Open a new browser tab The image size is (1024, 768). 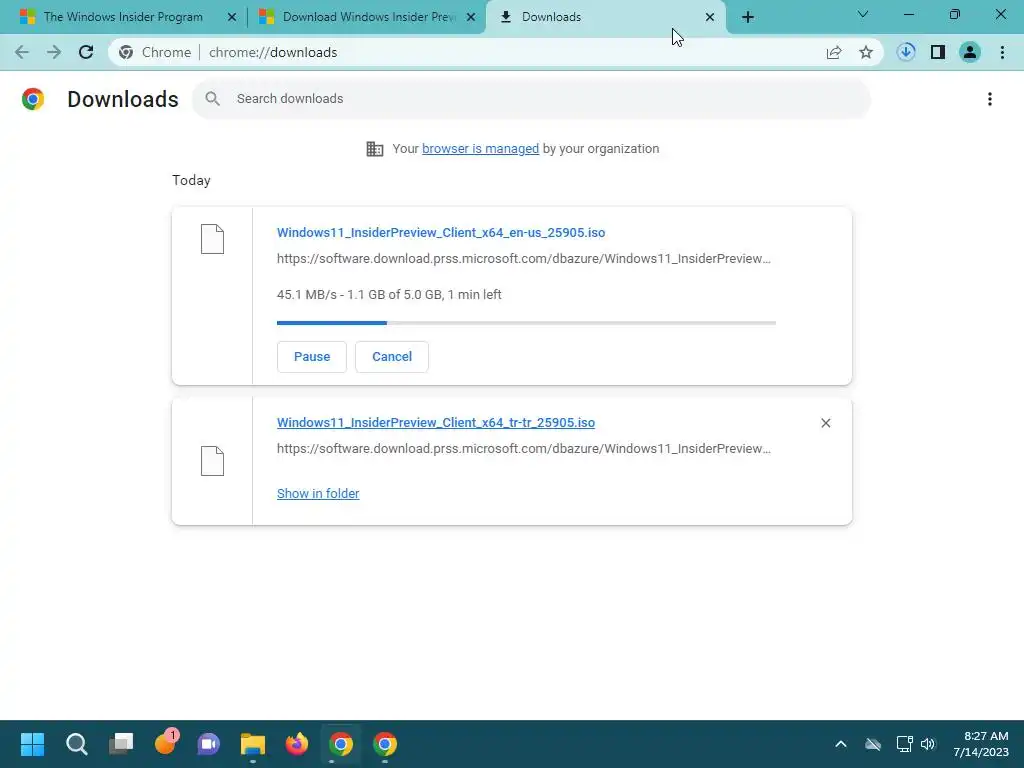coord(748,17)
